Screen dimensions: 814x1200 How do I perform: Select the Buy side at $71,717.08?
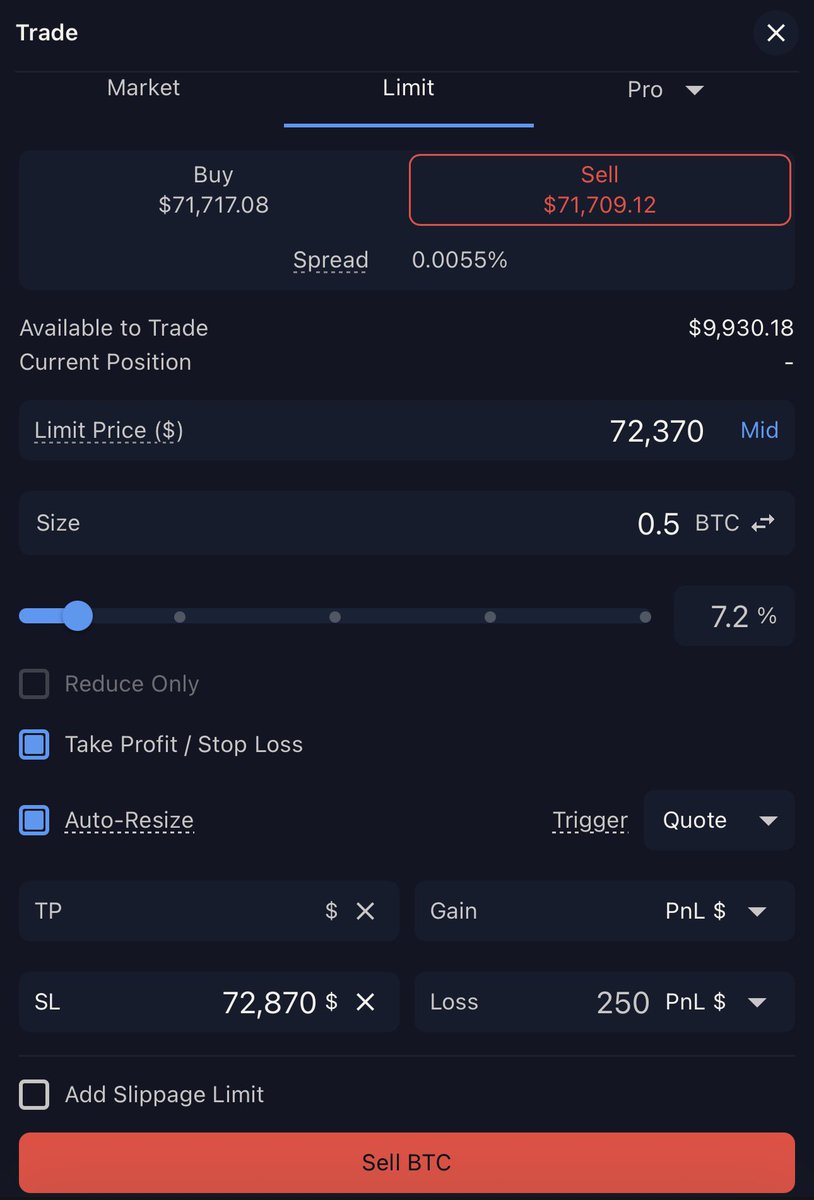213,190
